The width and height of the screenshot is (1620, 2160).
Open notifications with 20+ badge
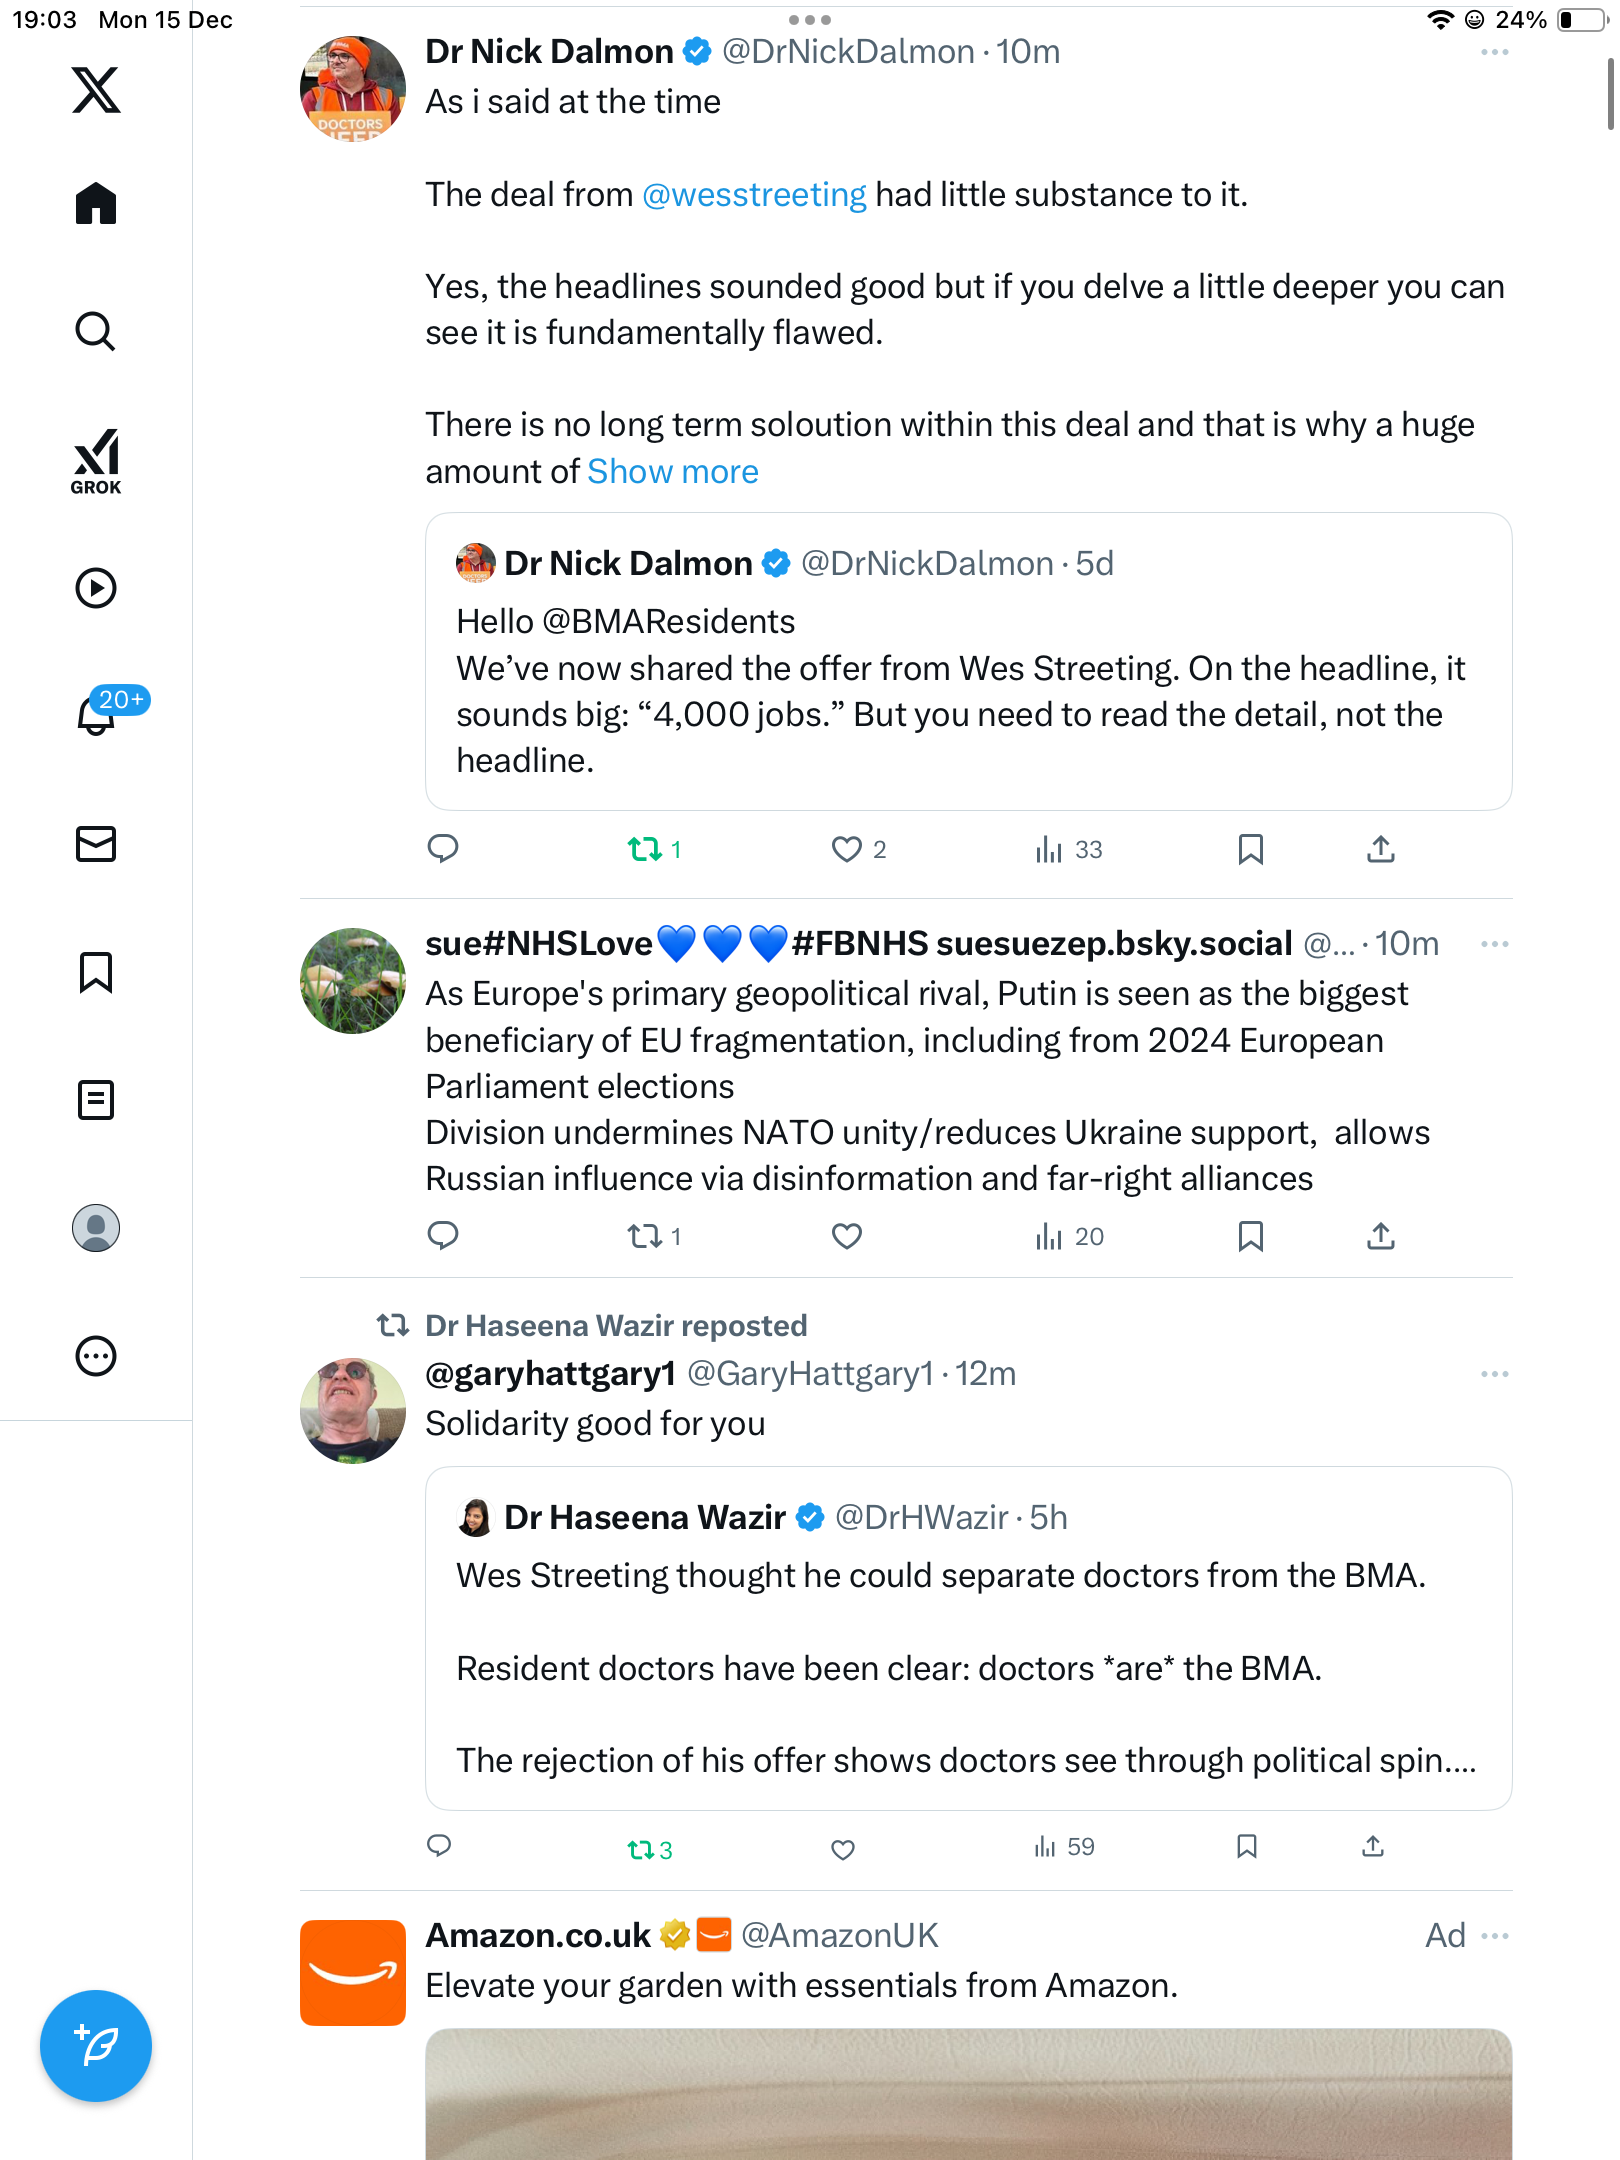[96, 715]
